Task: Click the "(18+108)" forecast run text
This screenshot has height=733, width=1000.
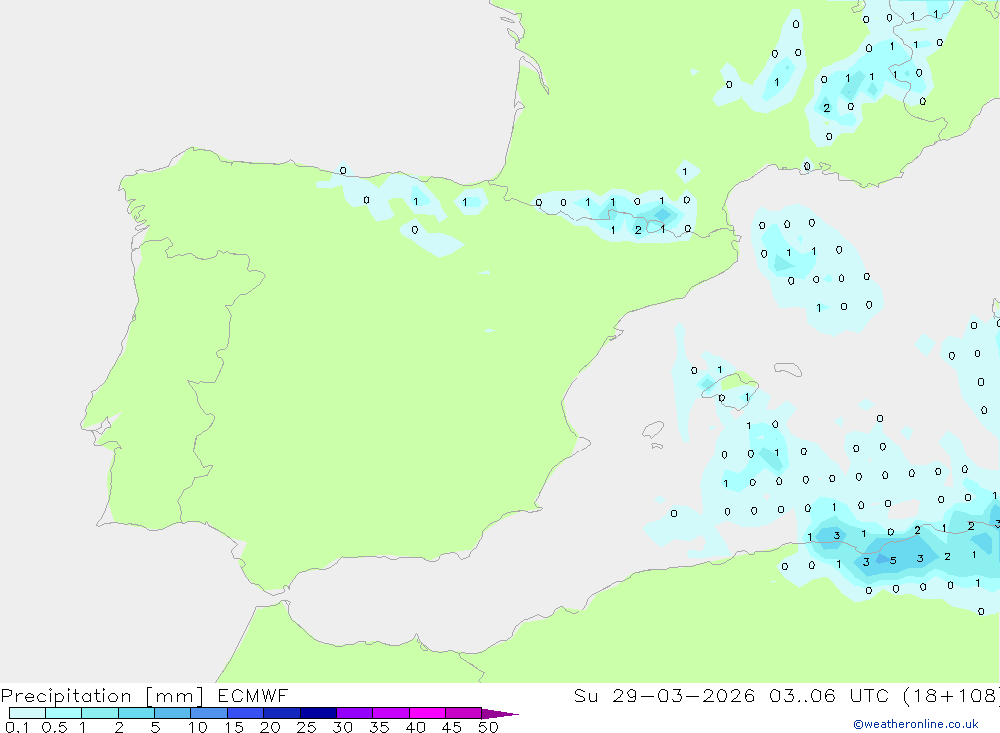Action: tap(951, 695)
